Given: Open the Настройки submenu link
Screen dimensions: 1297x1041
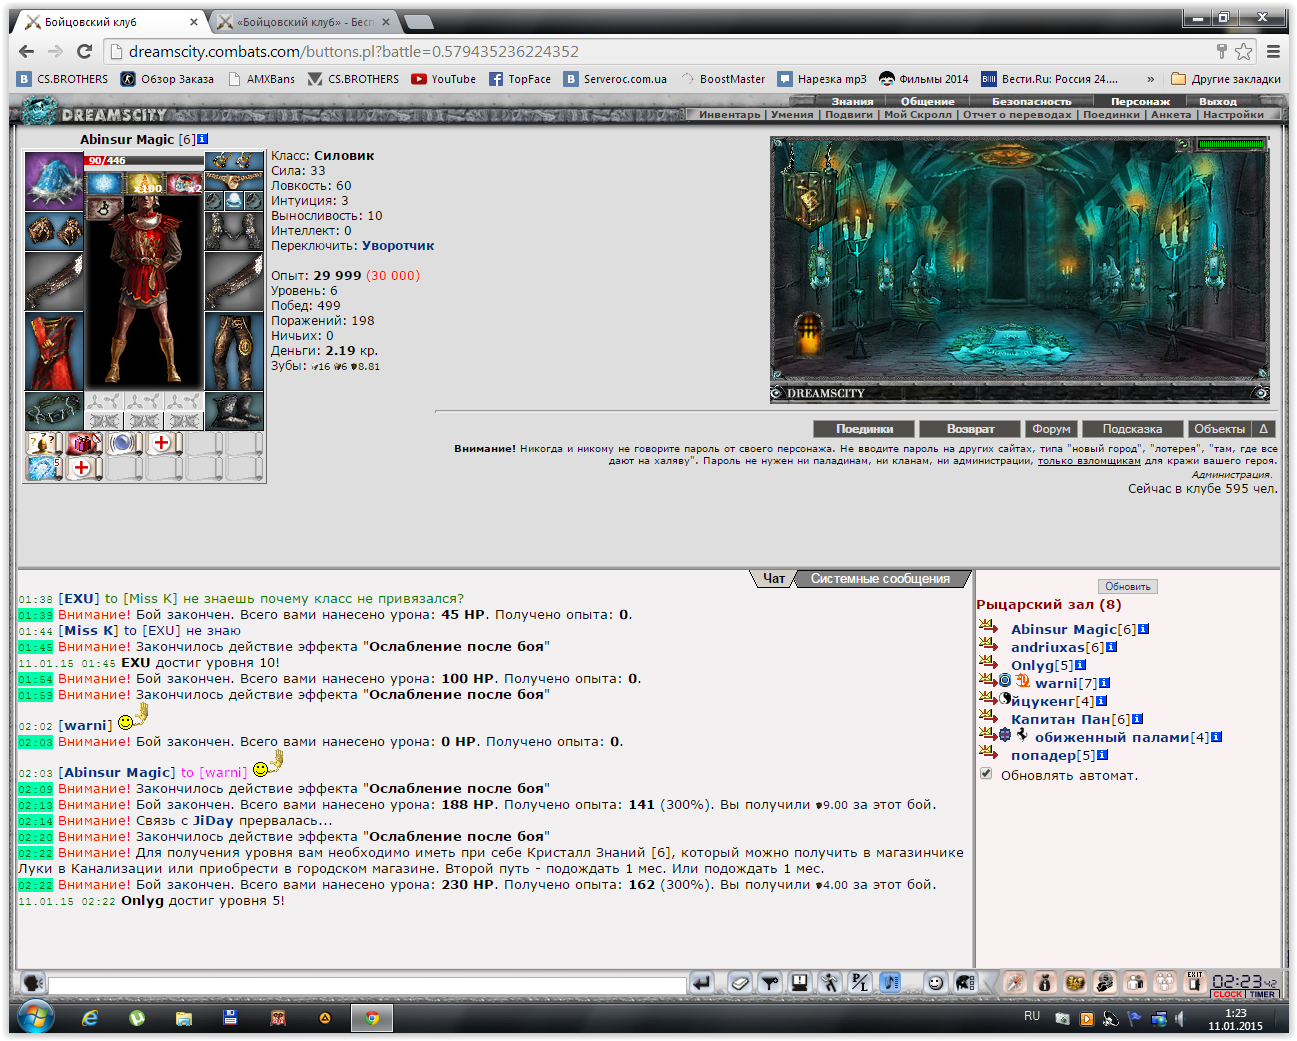Looking at the screenshot, I should (1233, 114).
